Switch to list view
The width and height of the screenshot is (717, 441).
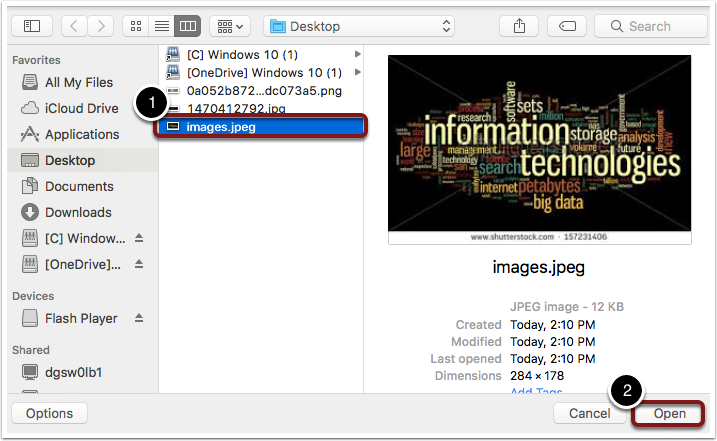tap(161, 26)
